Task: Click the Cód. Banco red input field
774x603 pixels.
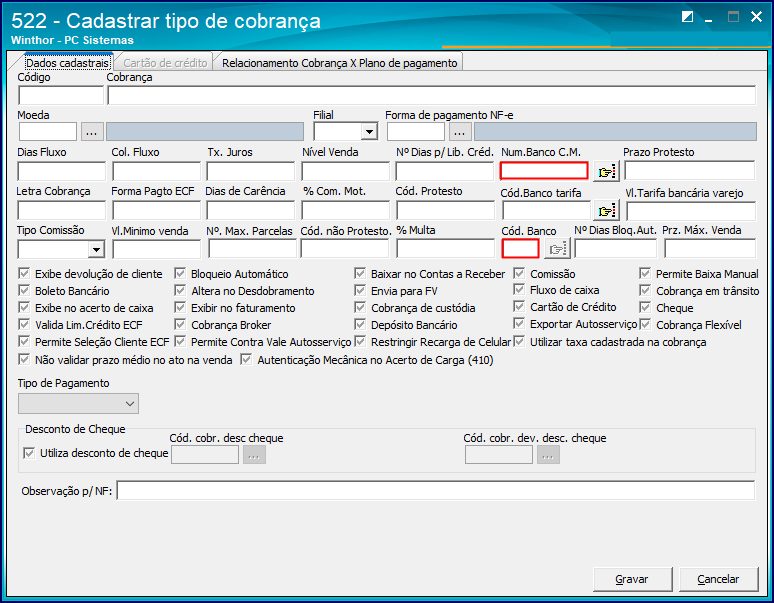Action: [x=520, y=249]
